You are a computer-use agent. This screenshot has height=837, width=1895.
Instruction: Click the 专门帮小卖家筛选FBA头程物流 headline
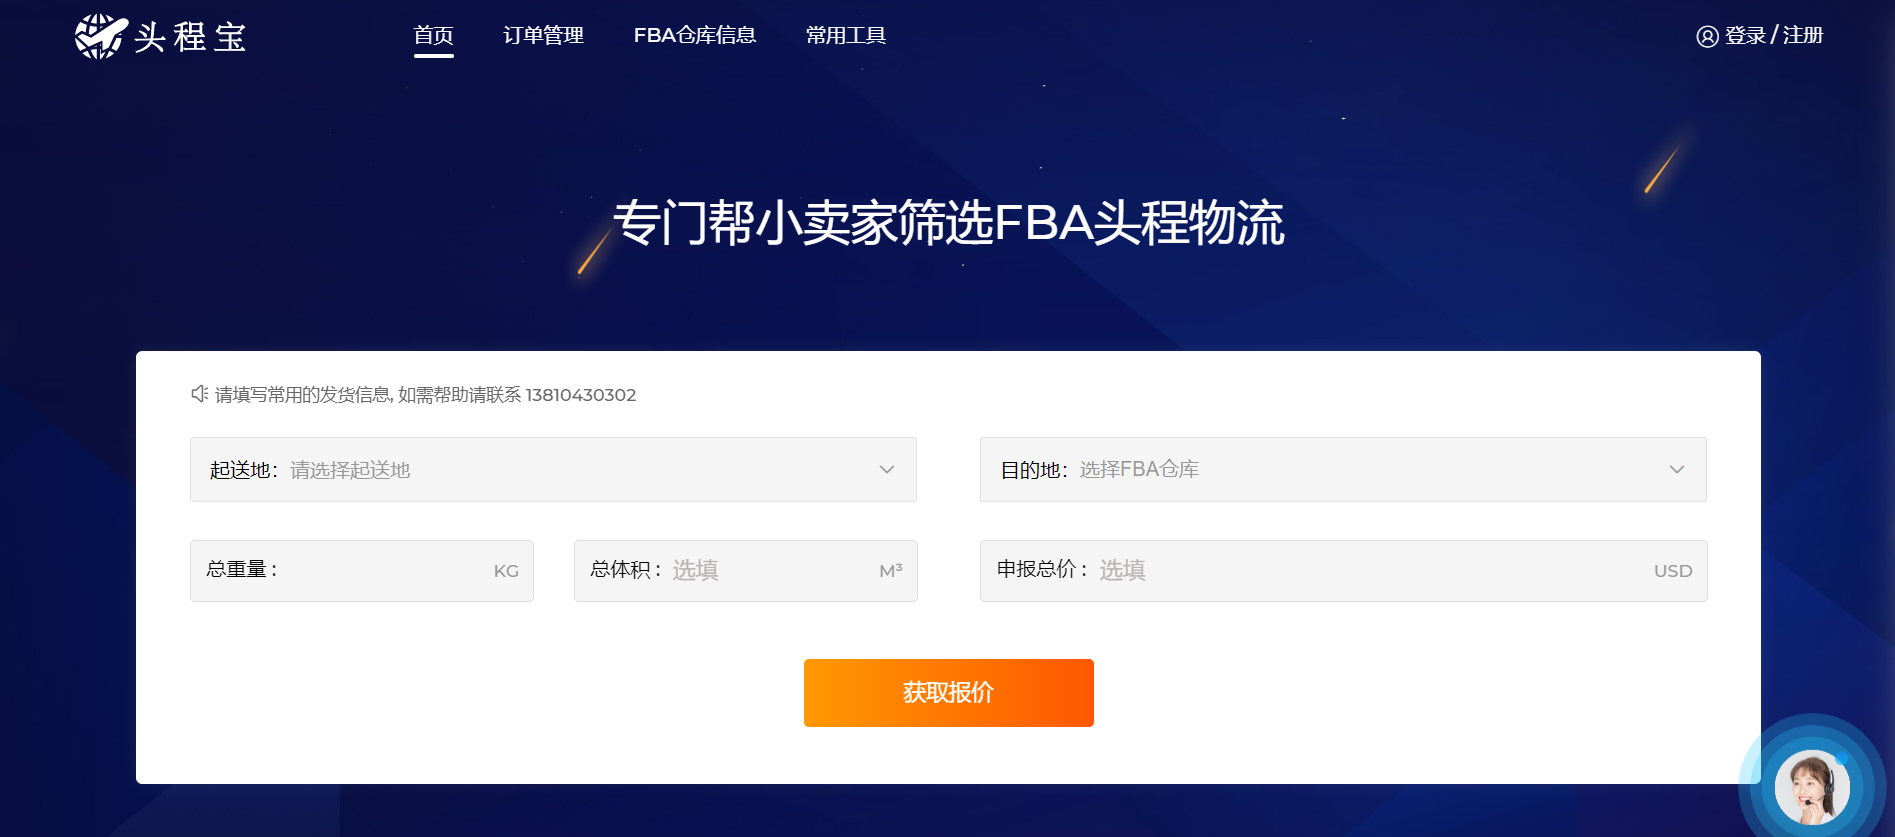[x=948, y=223]
